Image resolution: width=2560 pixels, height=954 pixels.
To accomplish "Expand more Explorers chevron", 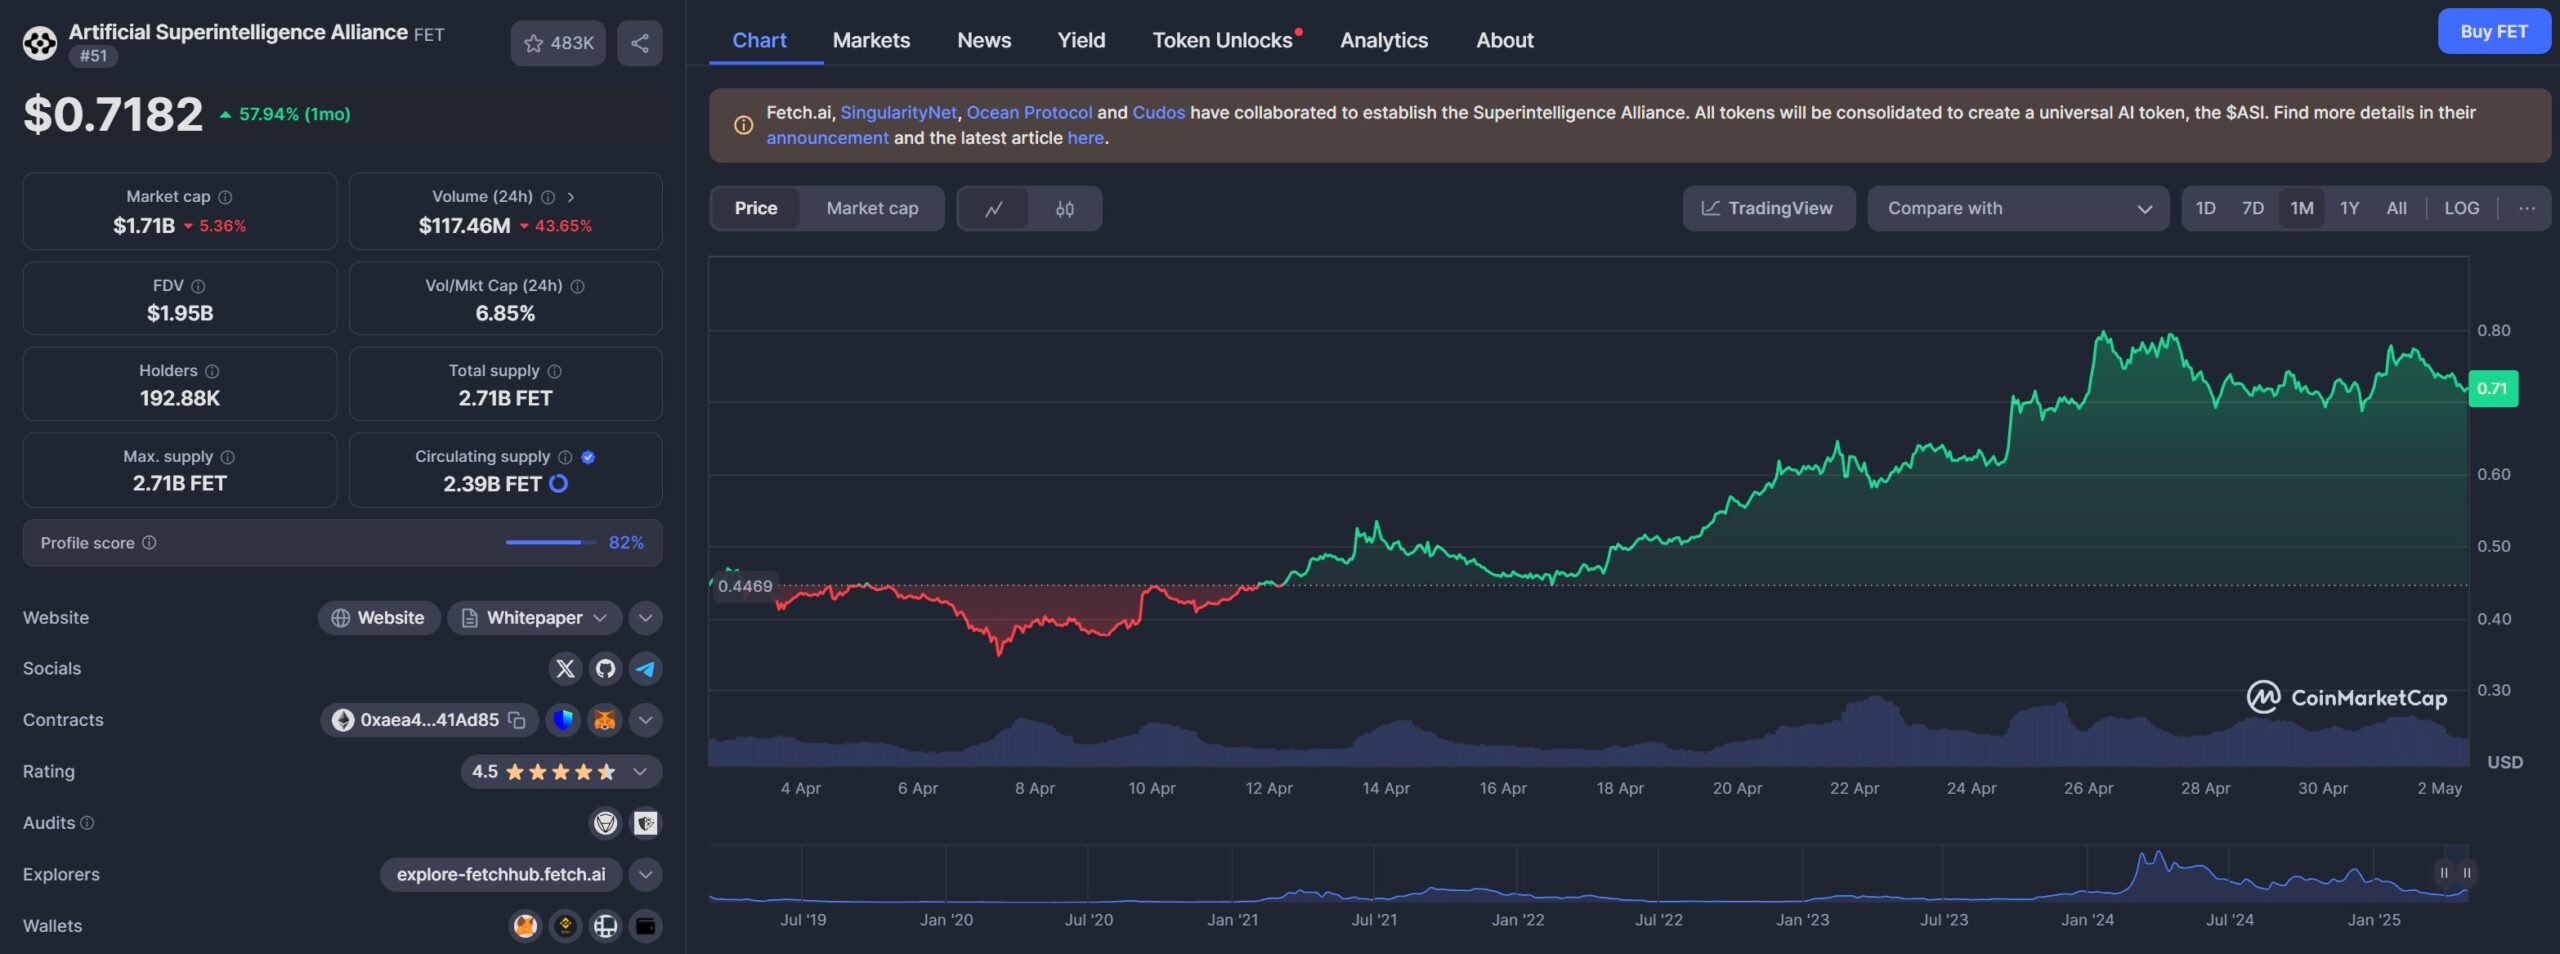I will 646,875.
